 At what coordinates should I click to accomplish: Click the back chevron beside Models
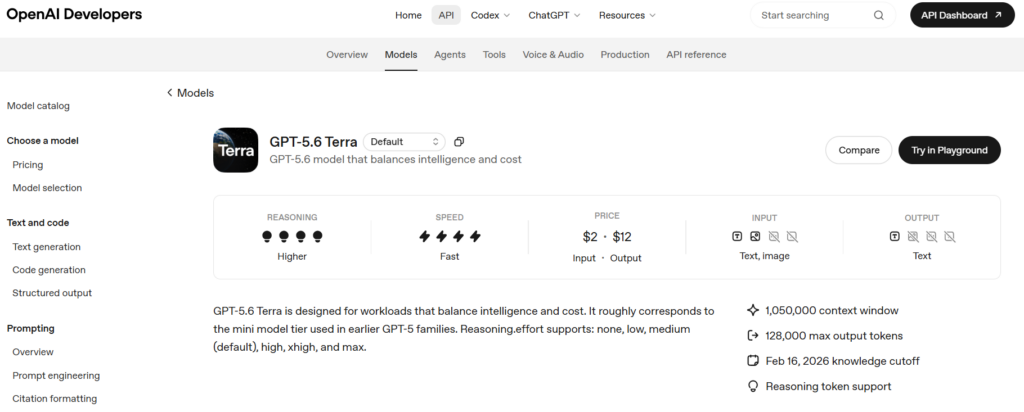pos(170,93)
